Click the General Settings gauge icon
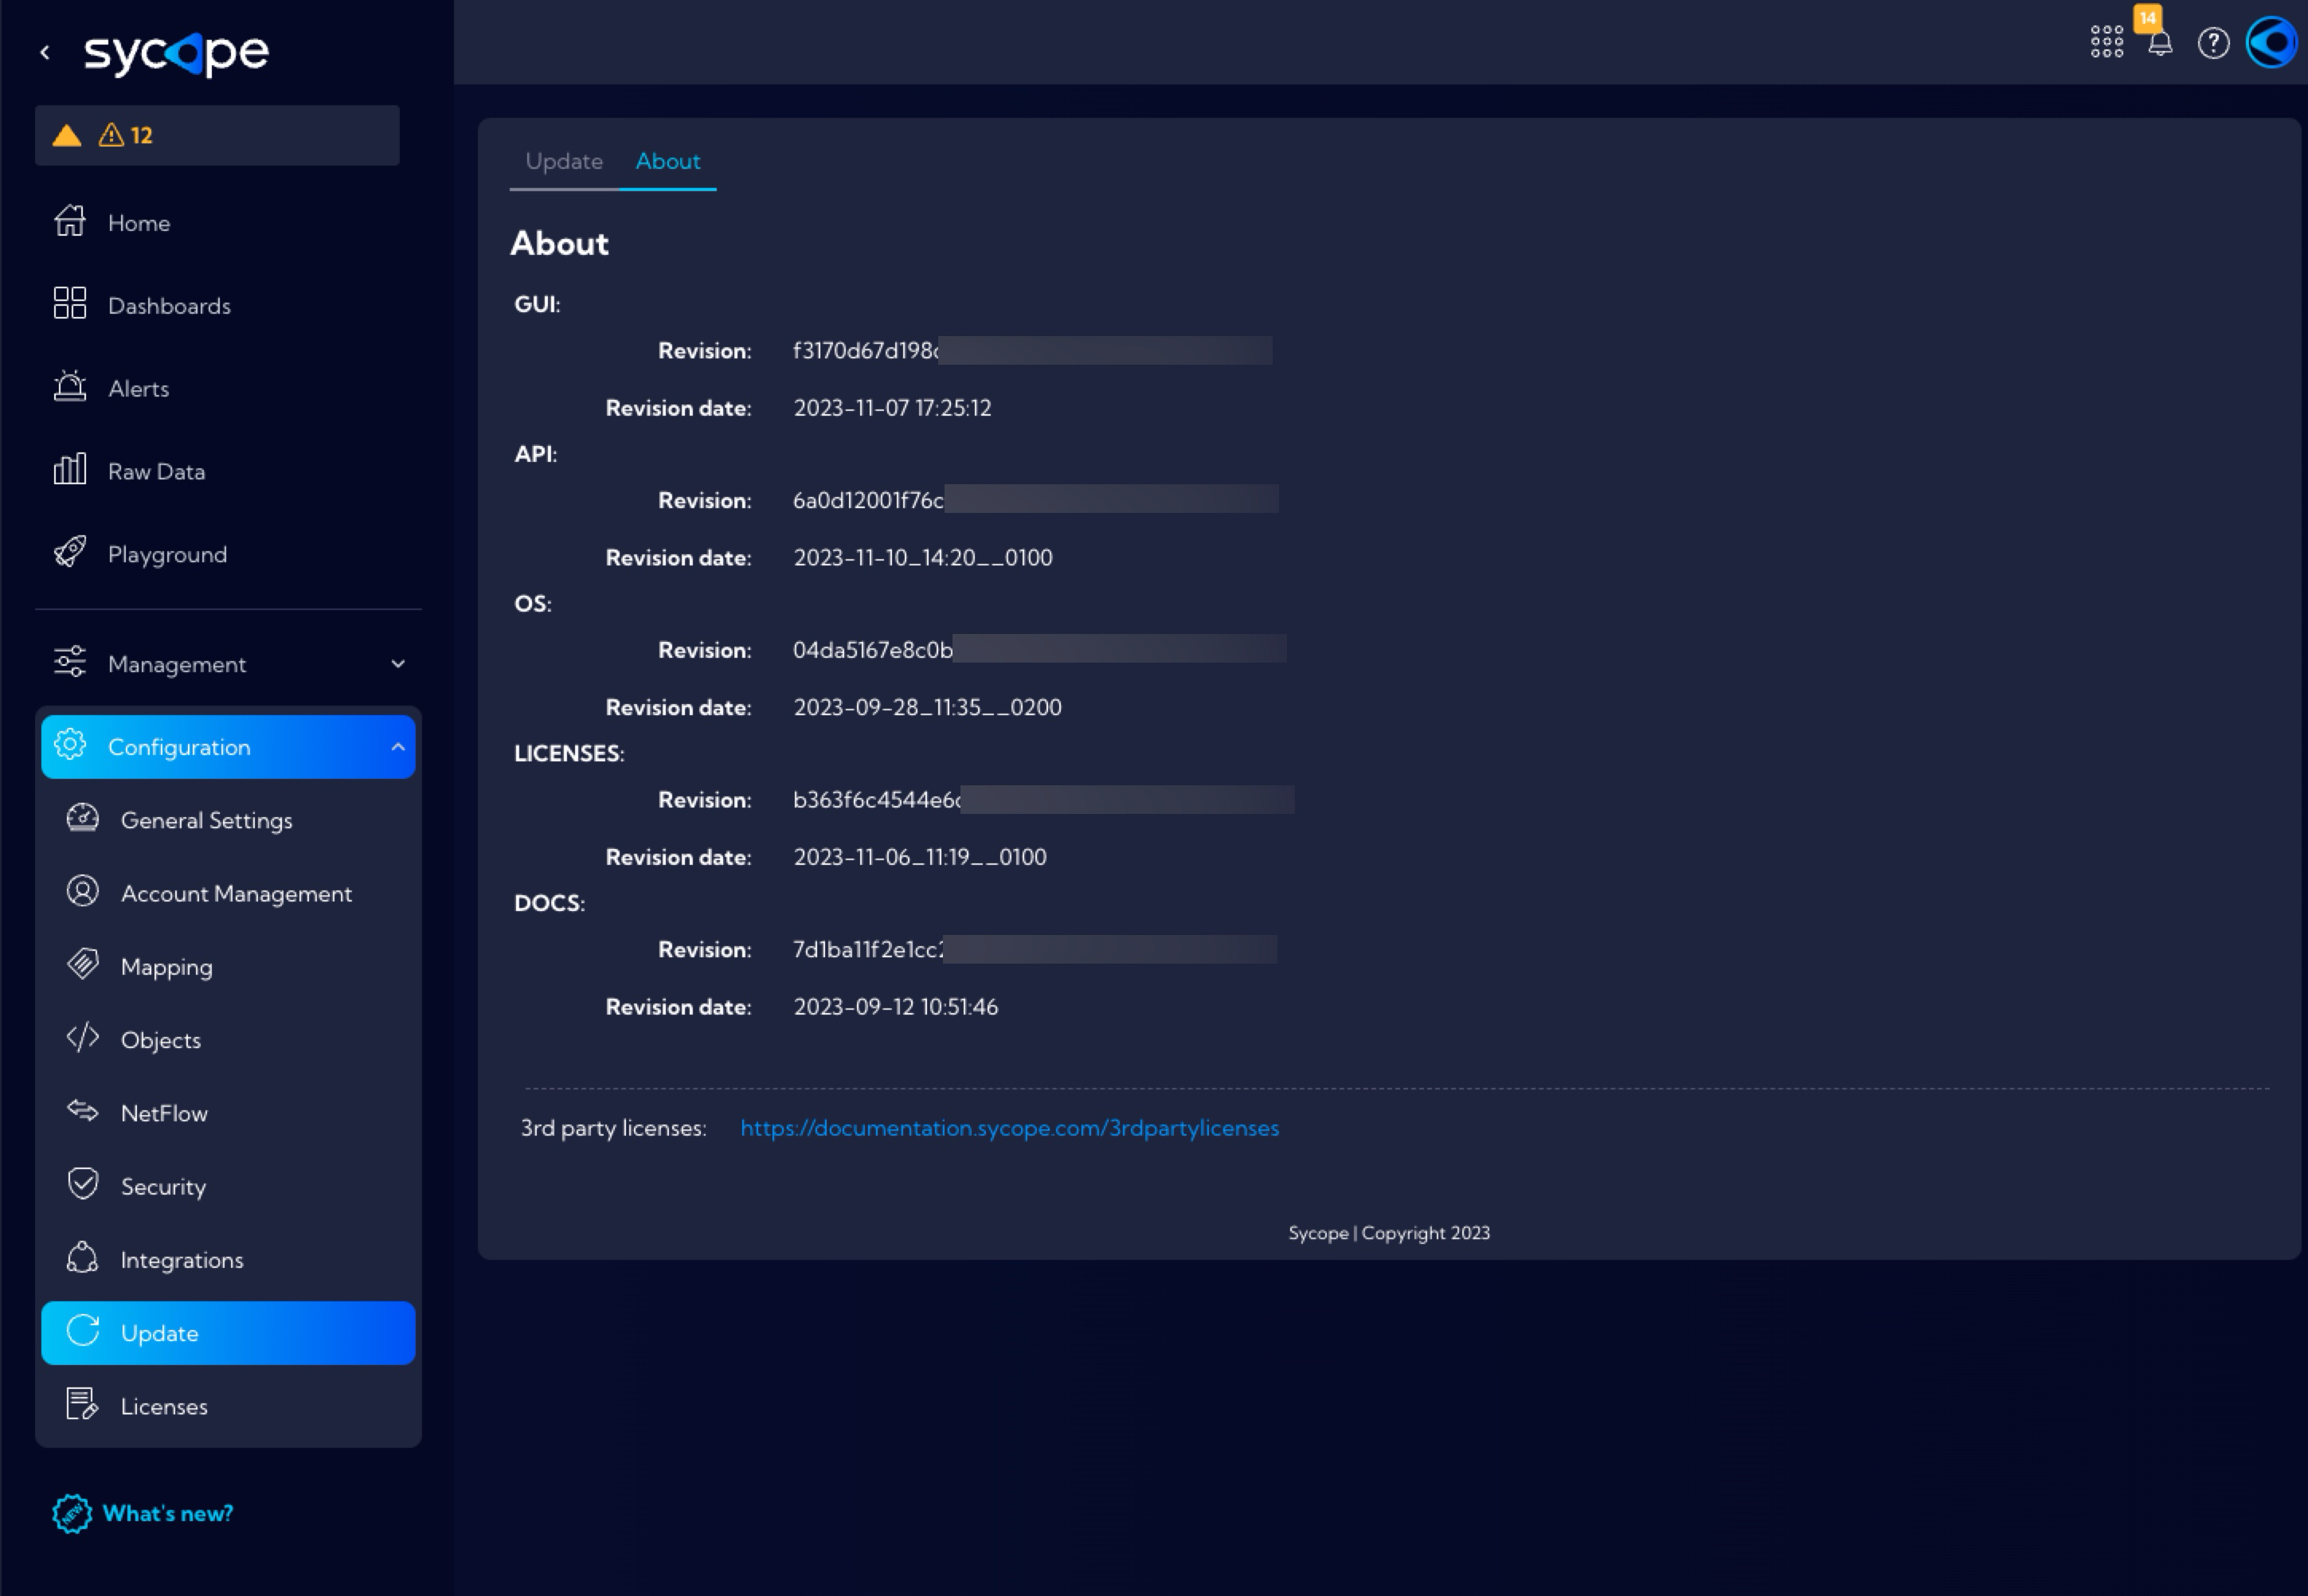This screenshot has width=2308, height=1596. point(83,818)
